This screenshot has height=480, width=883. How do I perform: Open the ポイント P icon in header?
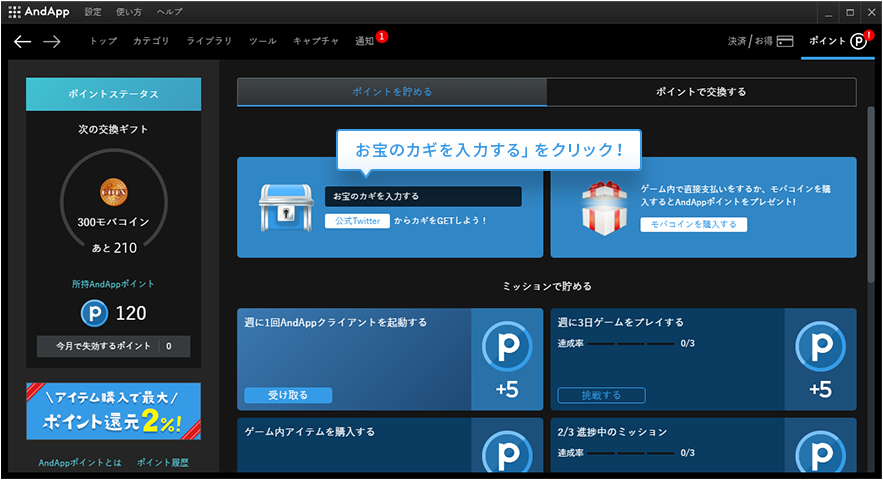click(x=858, y=42)
